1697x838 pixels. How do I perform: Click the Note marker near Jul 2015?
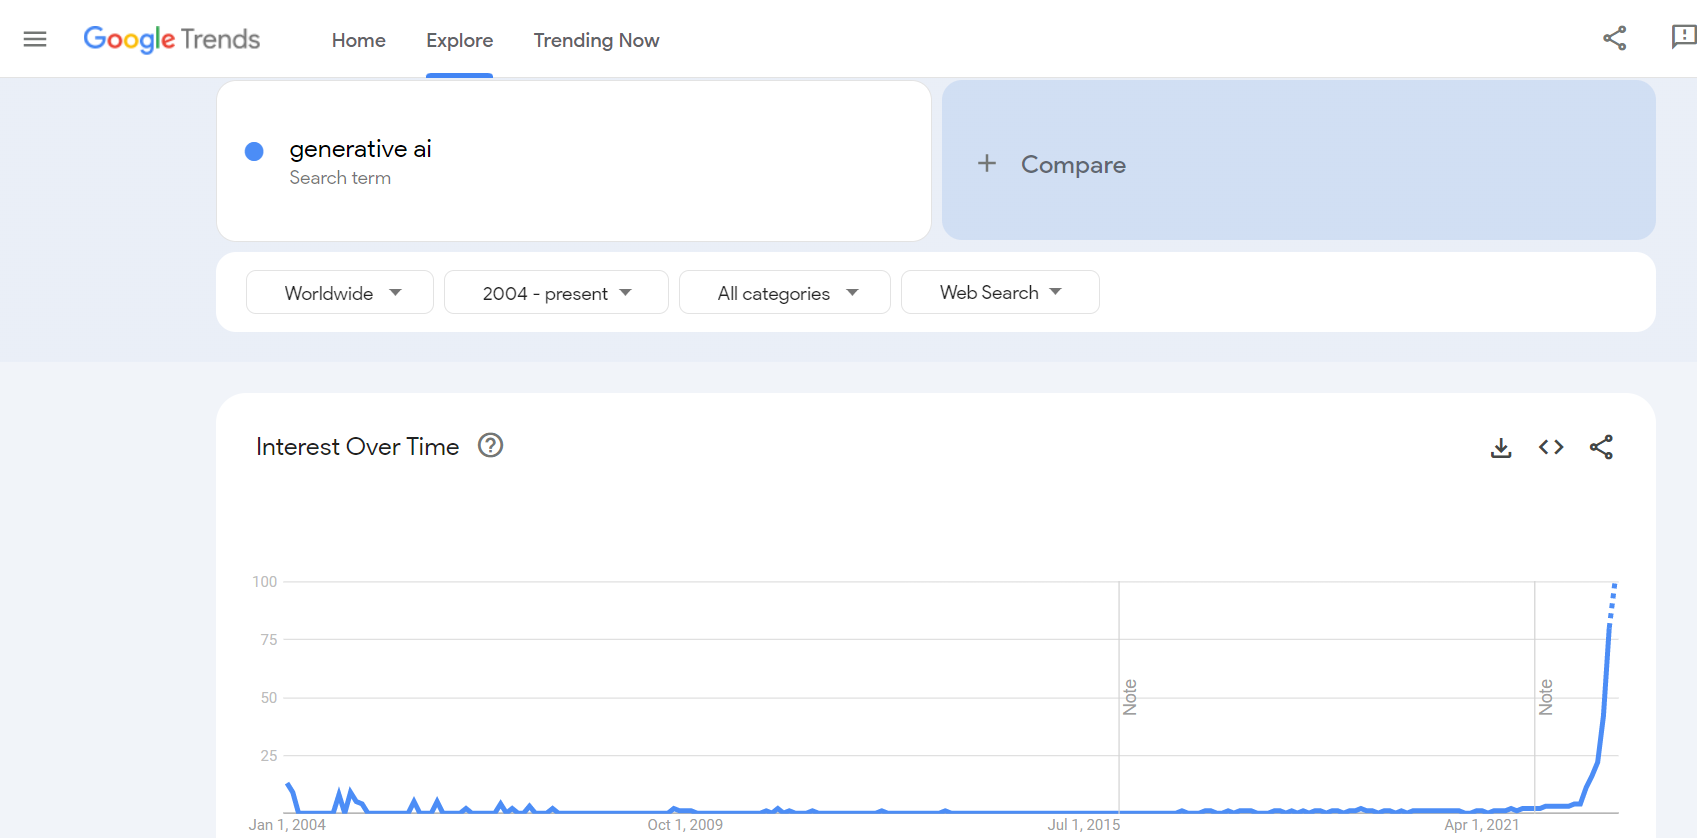1130,697
